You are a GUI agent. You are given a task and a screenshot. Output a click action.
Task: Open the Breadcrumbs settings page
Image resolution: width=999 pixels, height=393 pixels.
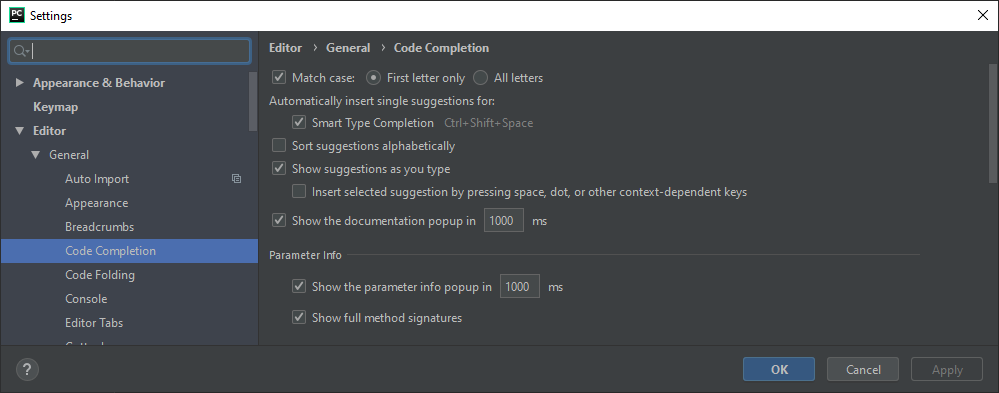point(99,227)
